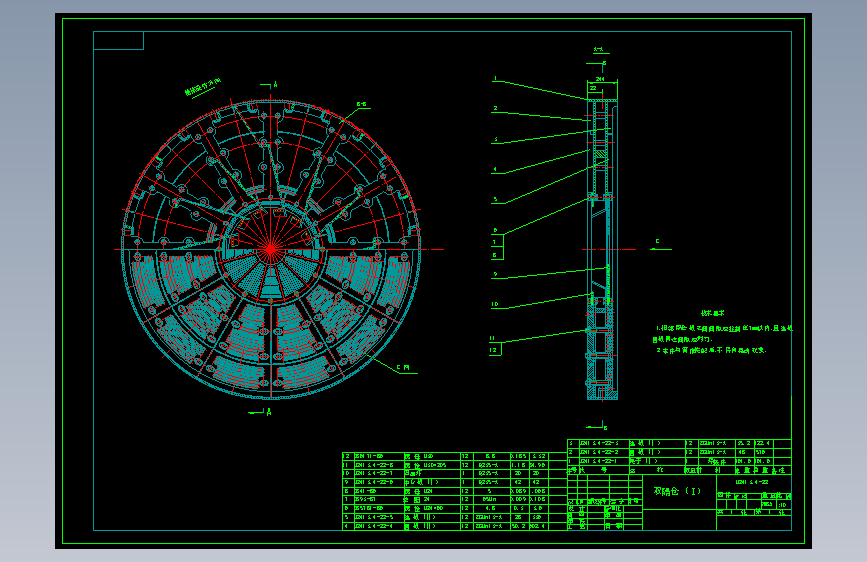The width and height of the screenshot is (867, 562).
Task: Click the 双隔仓 (I) drawing title
Action: pyautogui.click(x=677, y=491)
